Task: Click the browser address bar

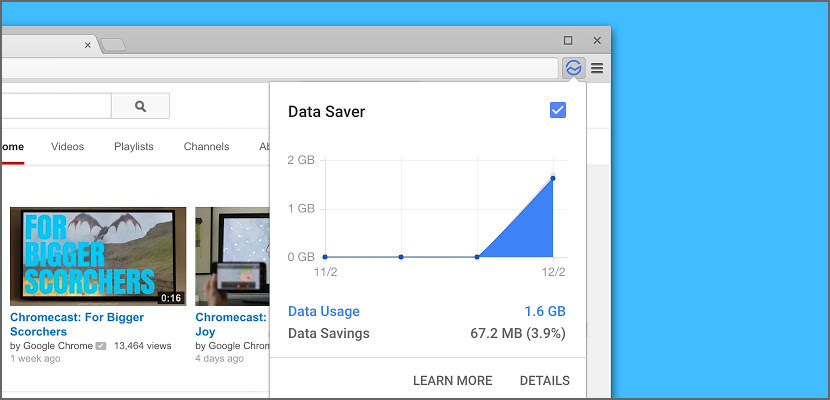Action: coord(279,68)
